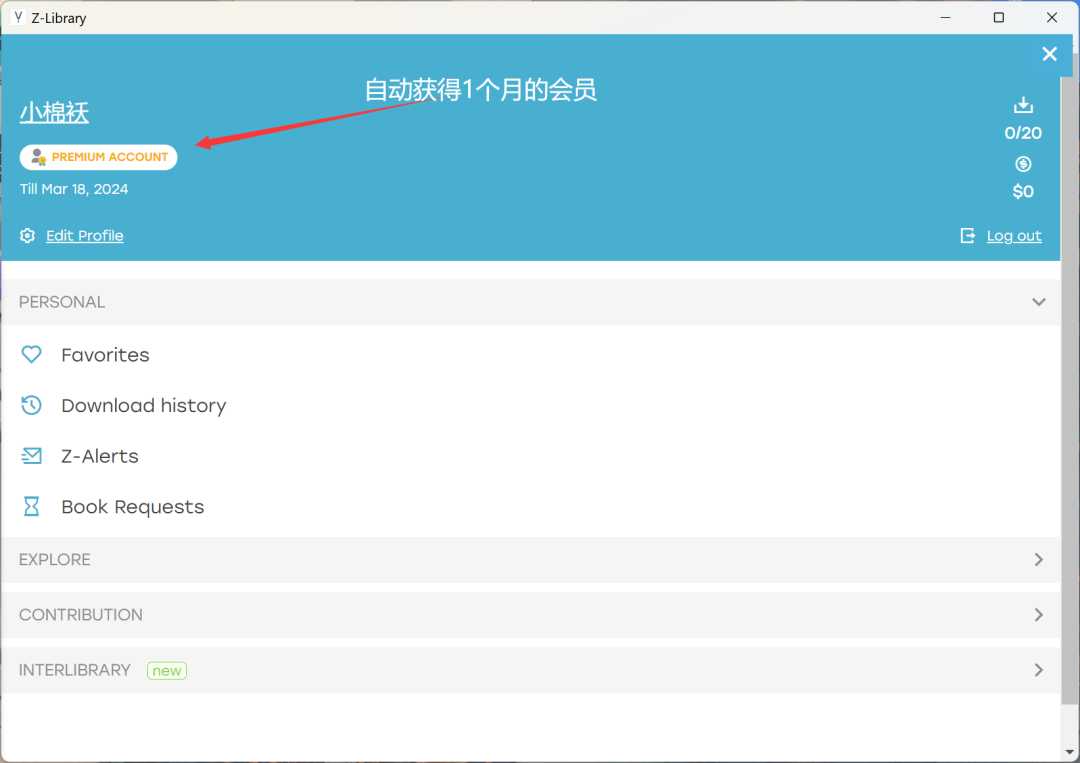Close the Z-Library window
This screenshot has width=1080, height=763.
tap(1052, 17)
